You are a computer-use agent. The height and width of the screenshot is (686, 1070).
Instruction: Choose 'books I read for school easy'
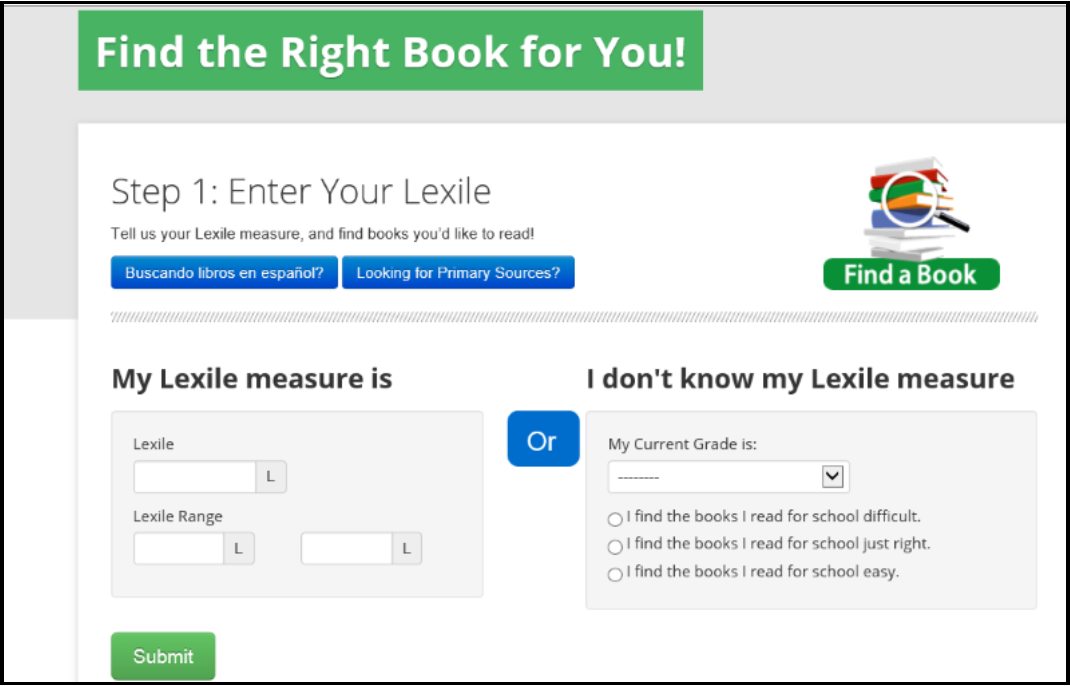[x=615, y=574]
